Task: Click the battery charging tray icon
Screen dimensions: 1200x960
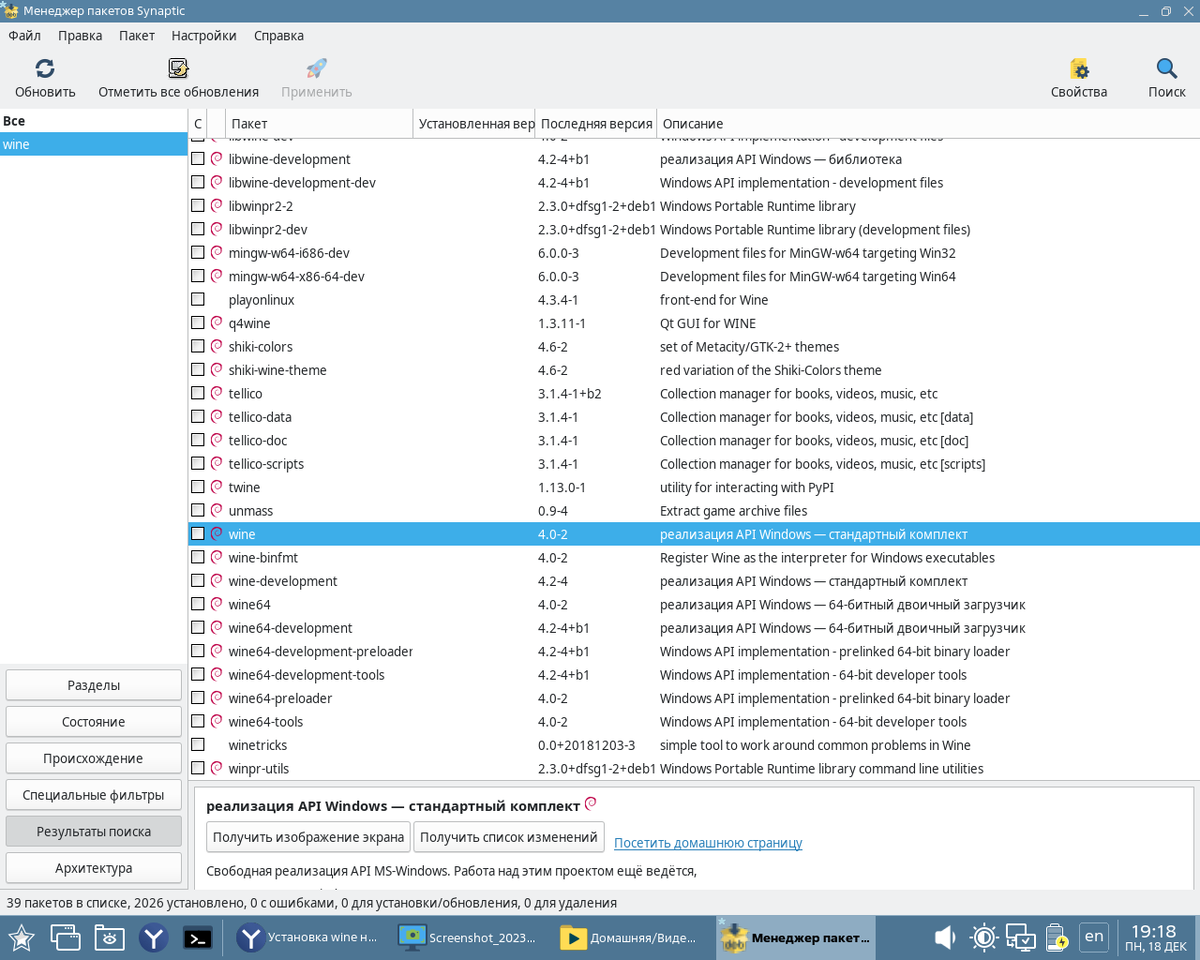Action: click(1059, 937)
